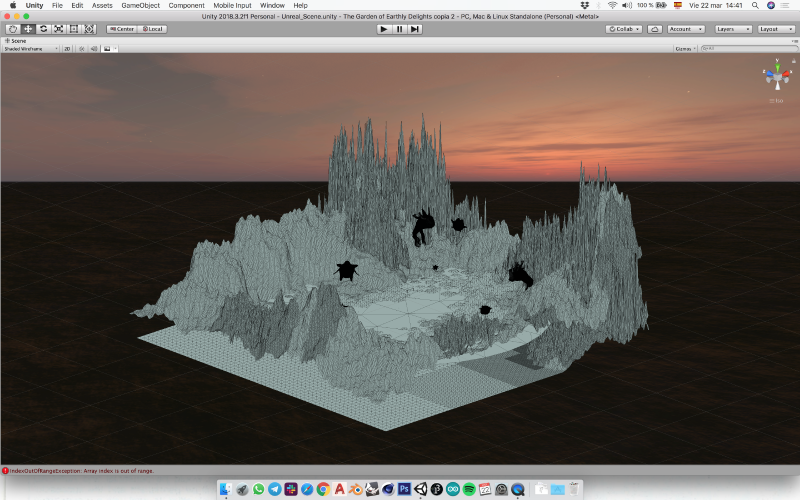Image resolution: width=800 pixels, height=500 pixels.
Task: Open the Gizmos dropdown
Action: [684, 48]
